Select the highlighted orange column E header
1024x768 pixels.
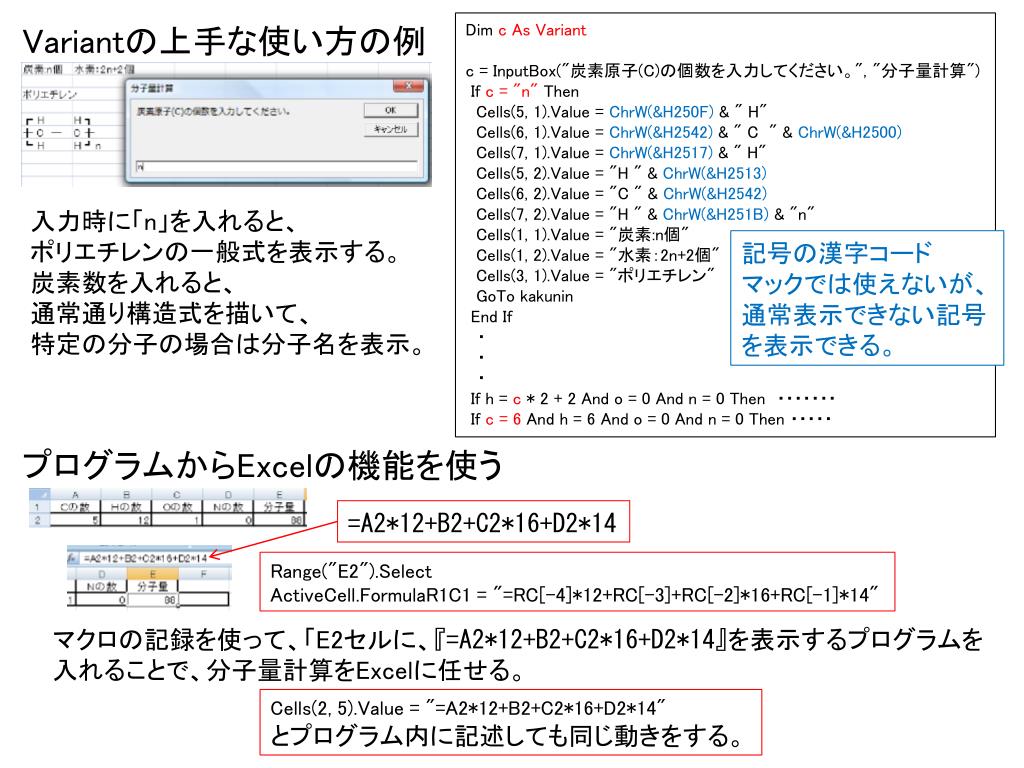(x=153, y=574)
